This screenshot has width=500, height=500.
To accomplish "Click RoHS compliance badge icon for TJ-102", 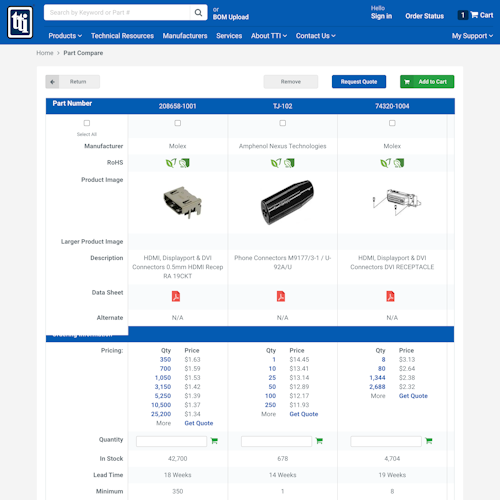I will [289, 163].
